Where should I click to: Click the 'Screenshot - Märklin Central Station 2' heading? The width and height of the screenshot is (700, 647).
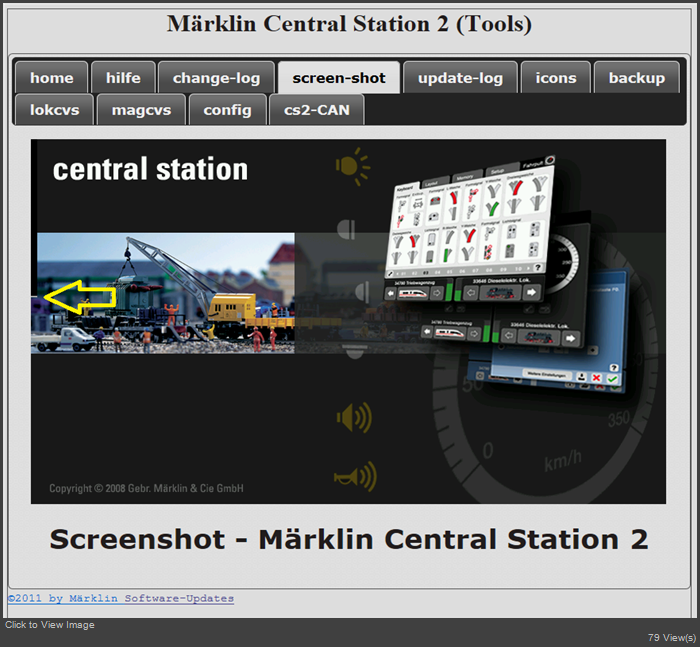tap(349, 539)
